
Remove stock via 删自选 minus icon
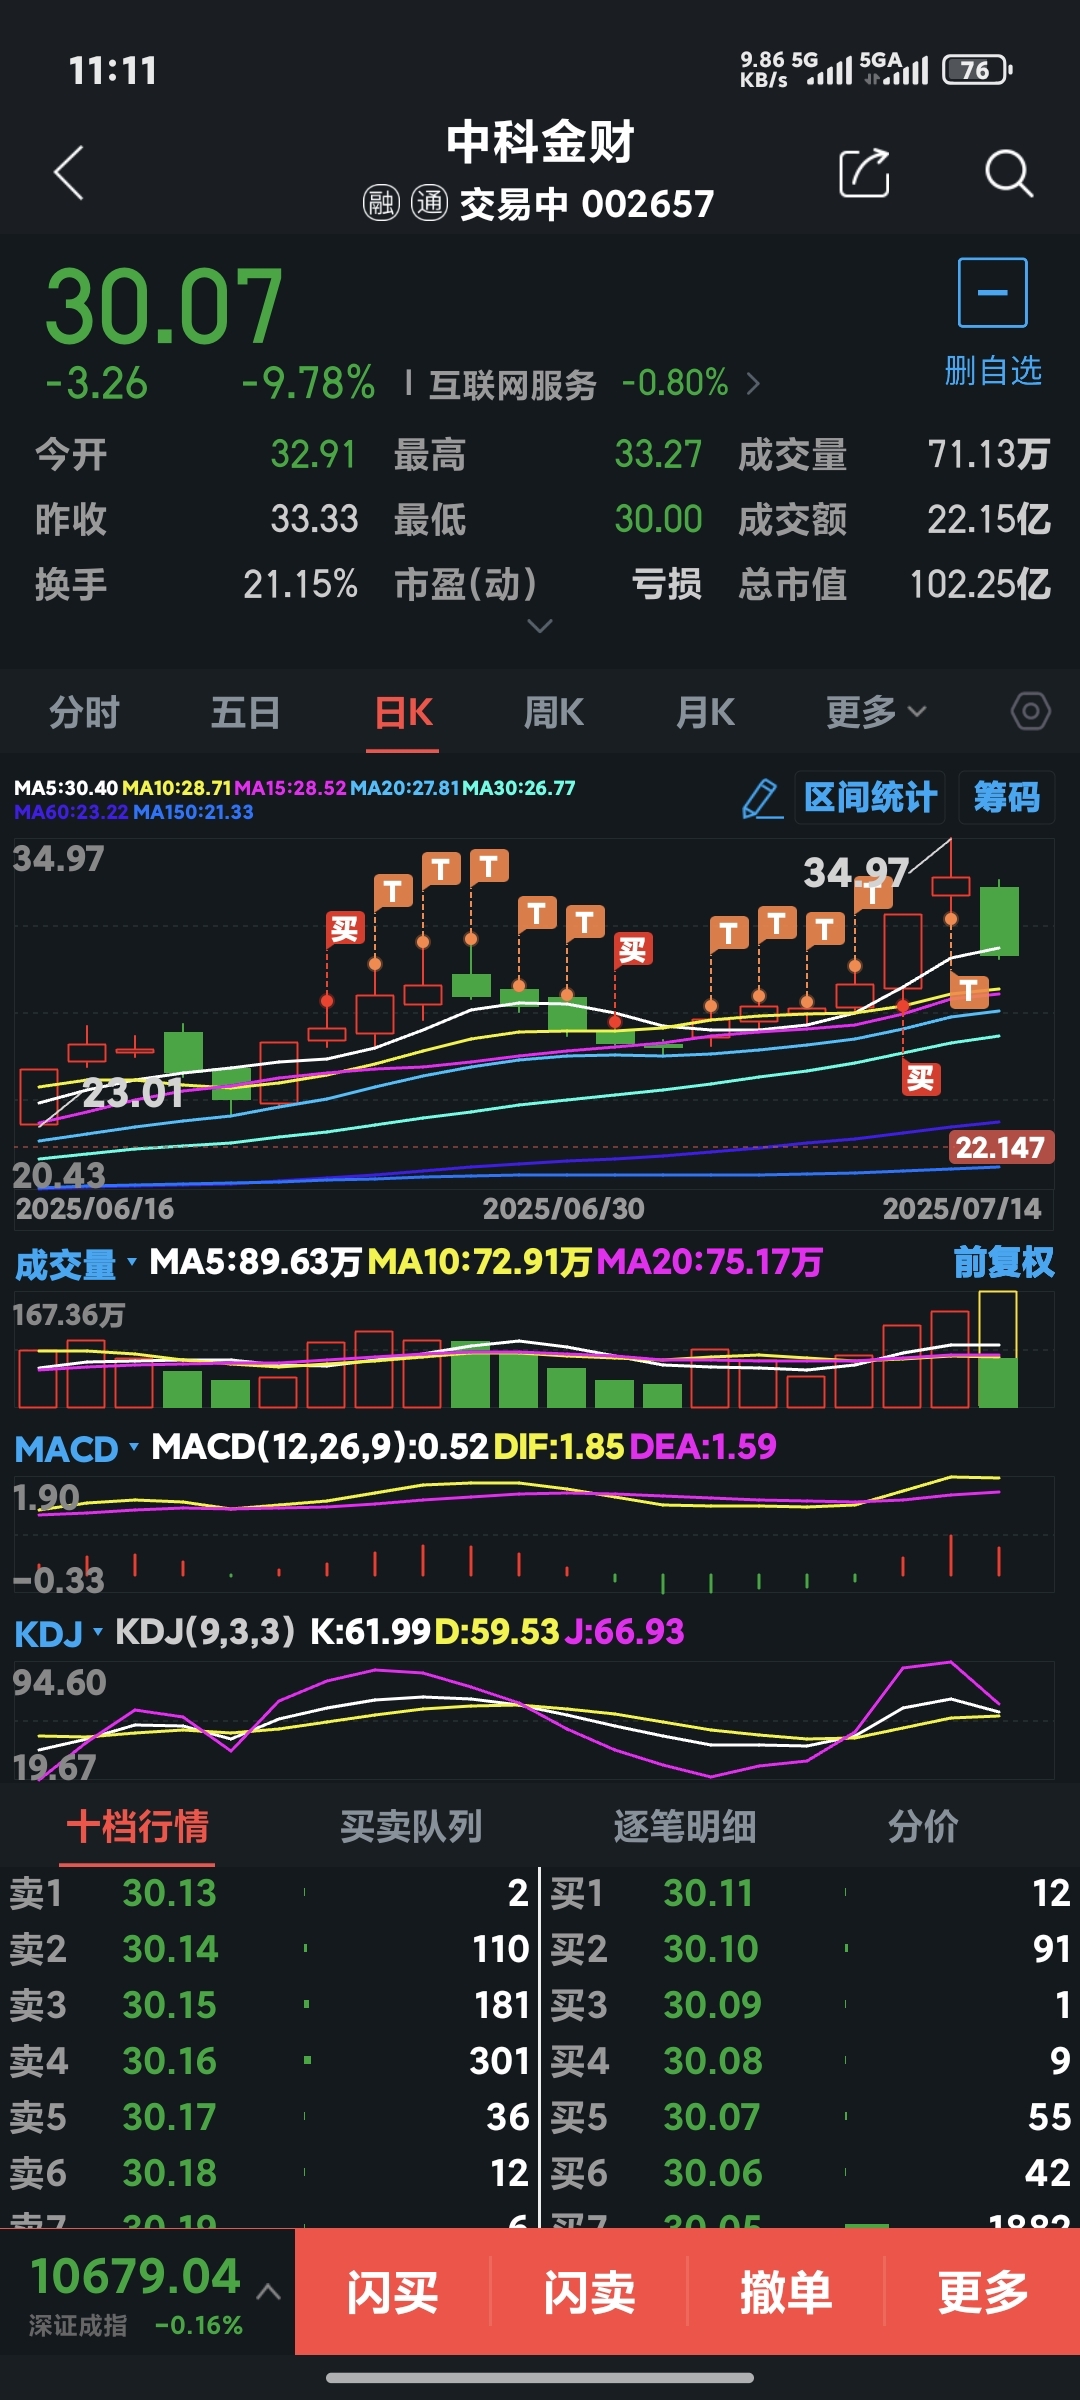pos(992,292)
